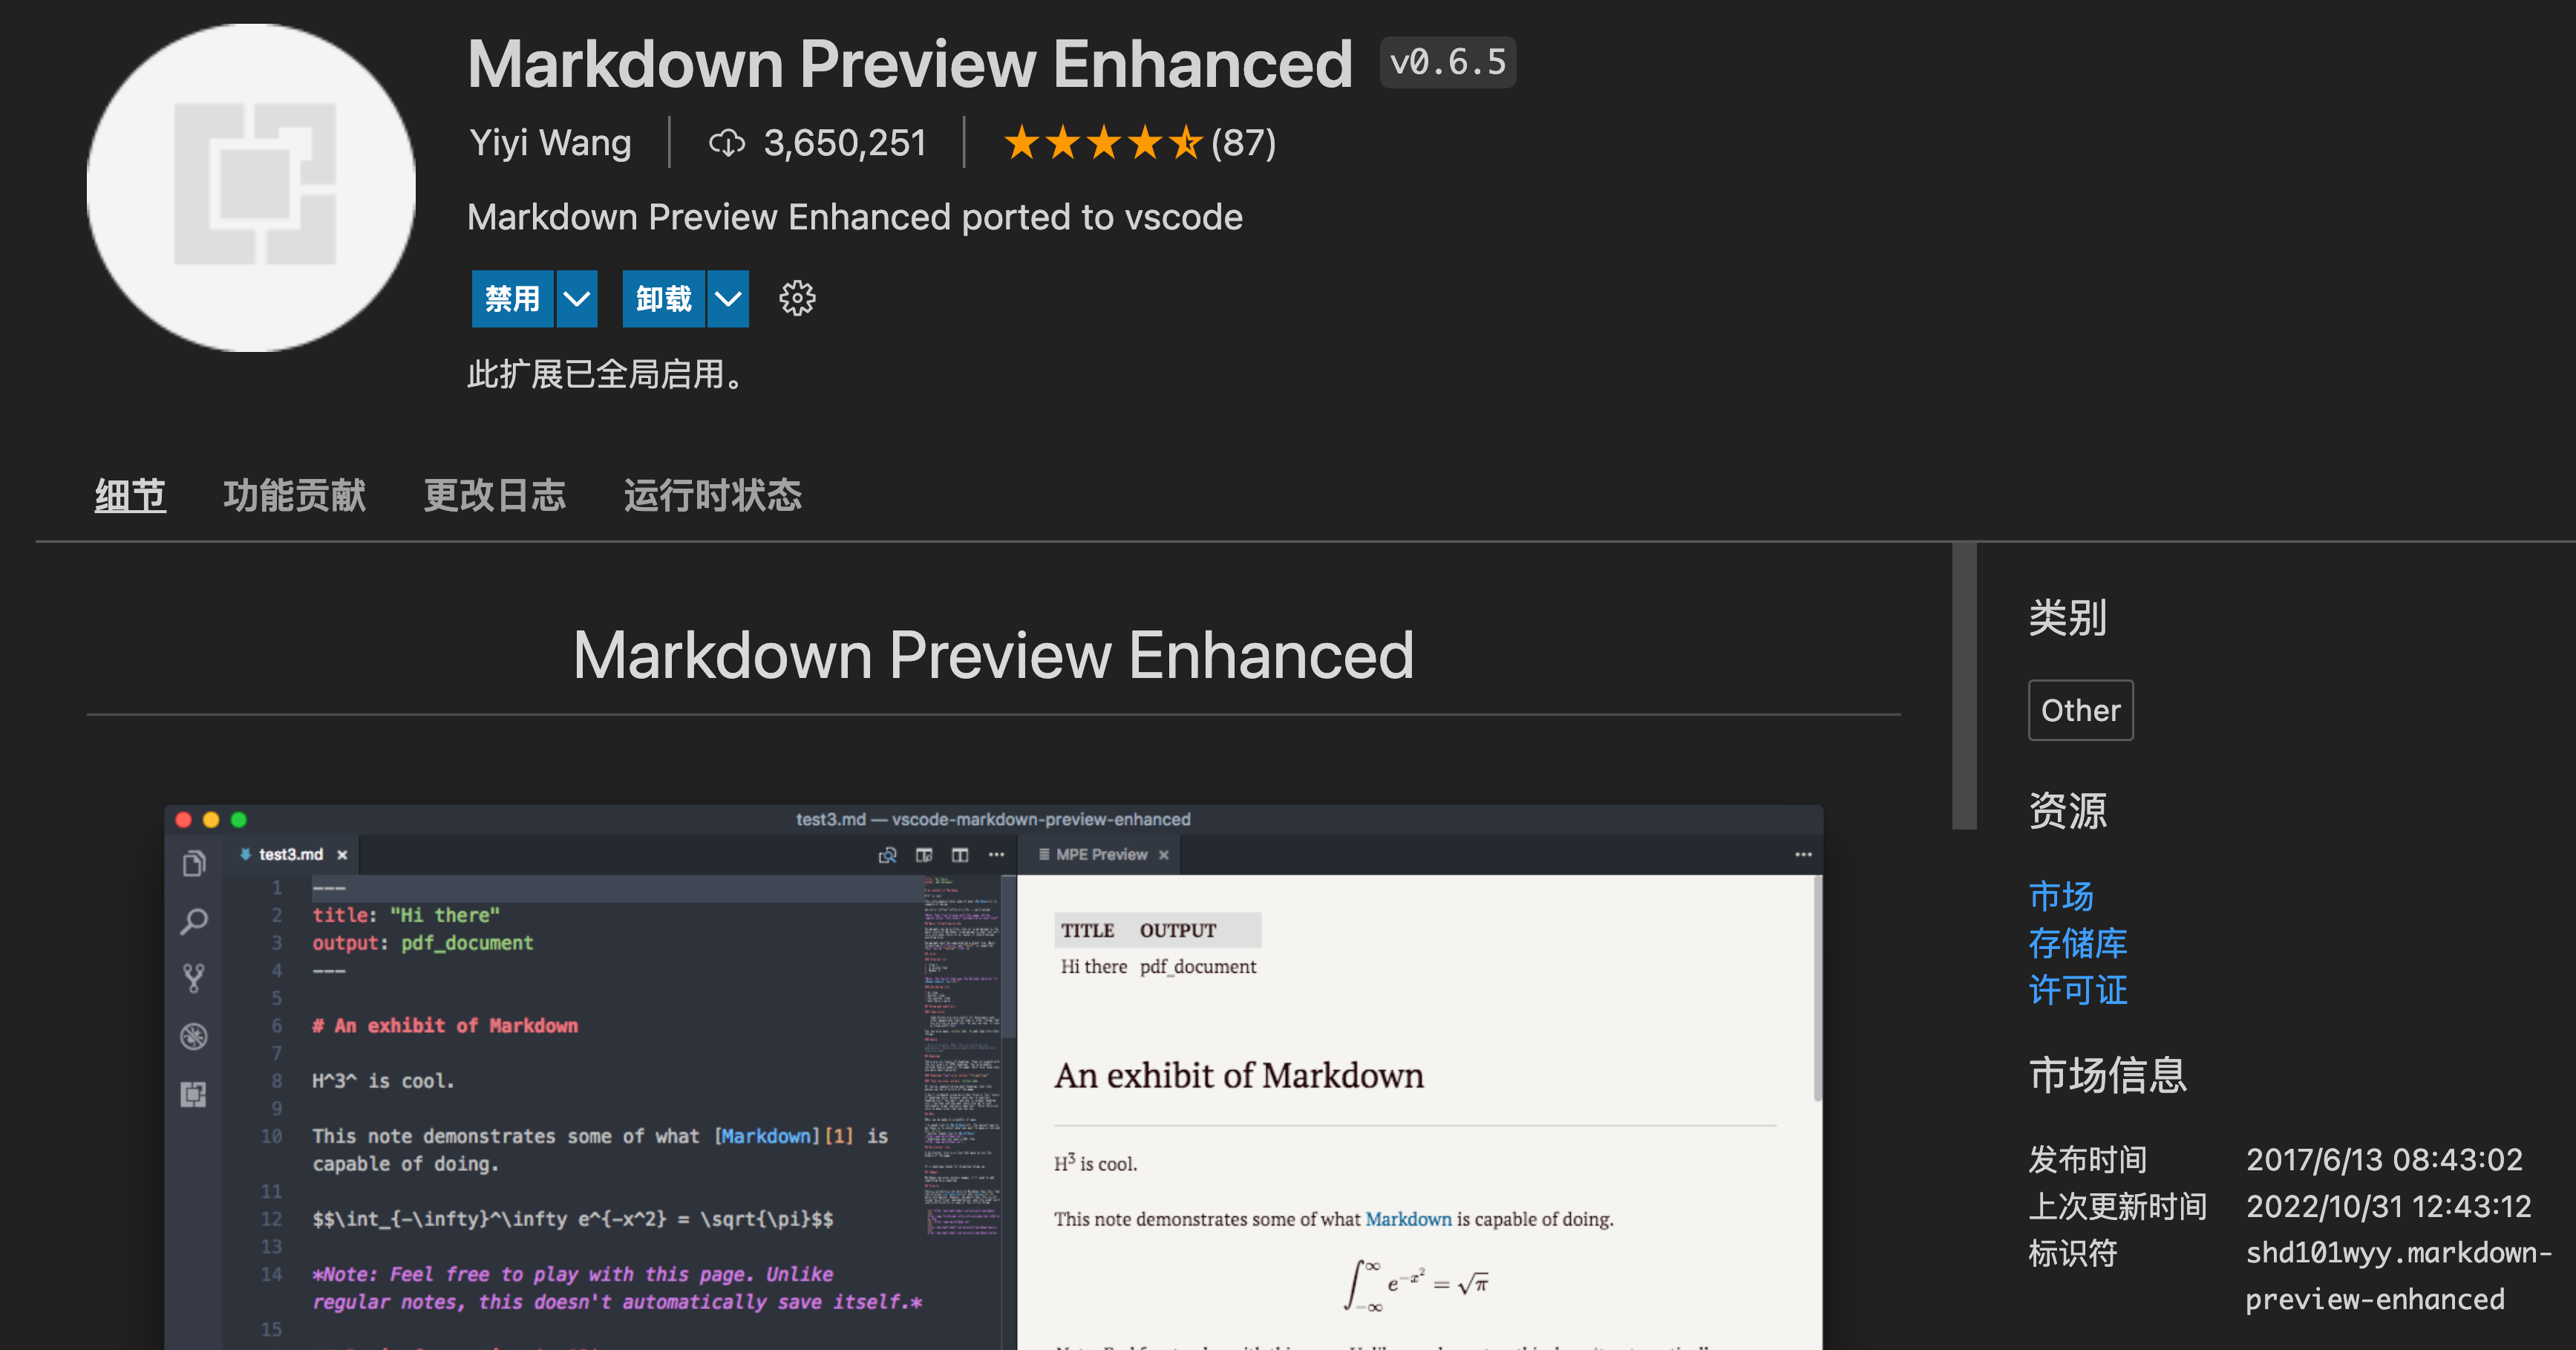This screenshot has width=2576, height=1350.
Task: Switch to the 更改日志 tab
Action: tap(495, 495)
